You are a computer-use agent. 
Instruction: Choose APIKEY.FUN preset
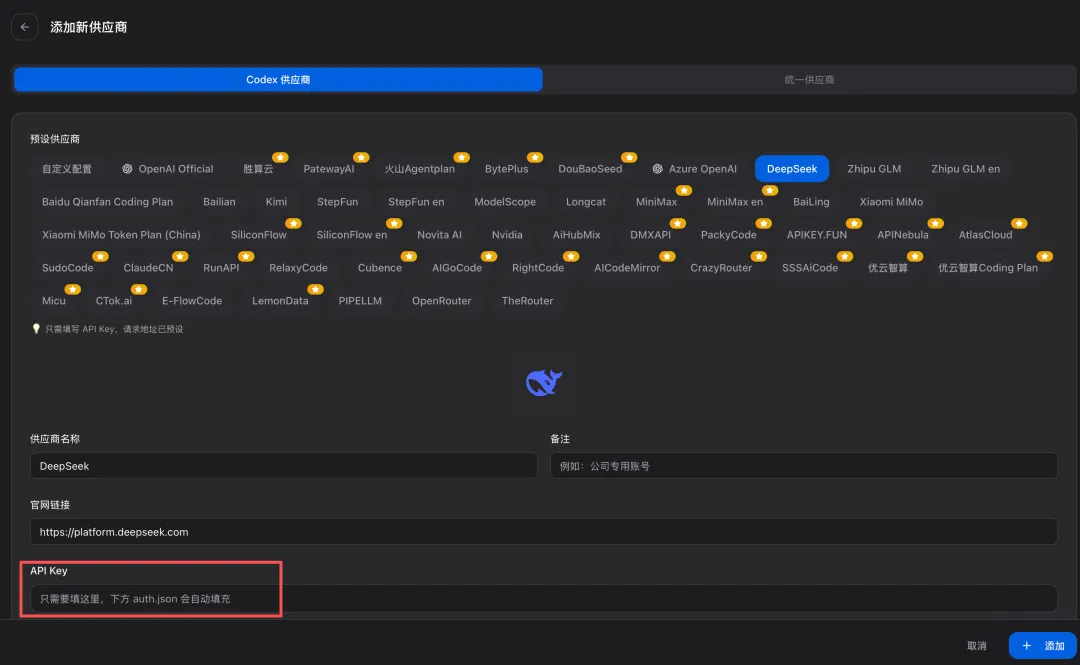(817, 235)
